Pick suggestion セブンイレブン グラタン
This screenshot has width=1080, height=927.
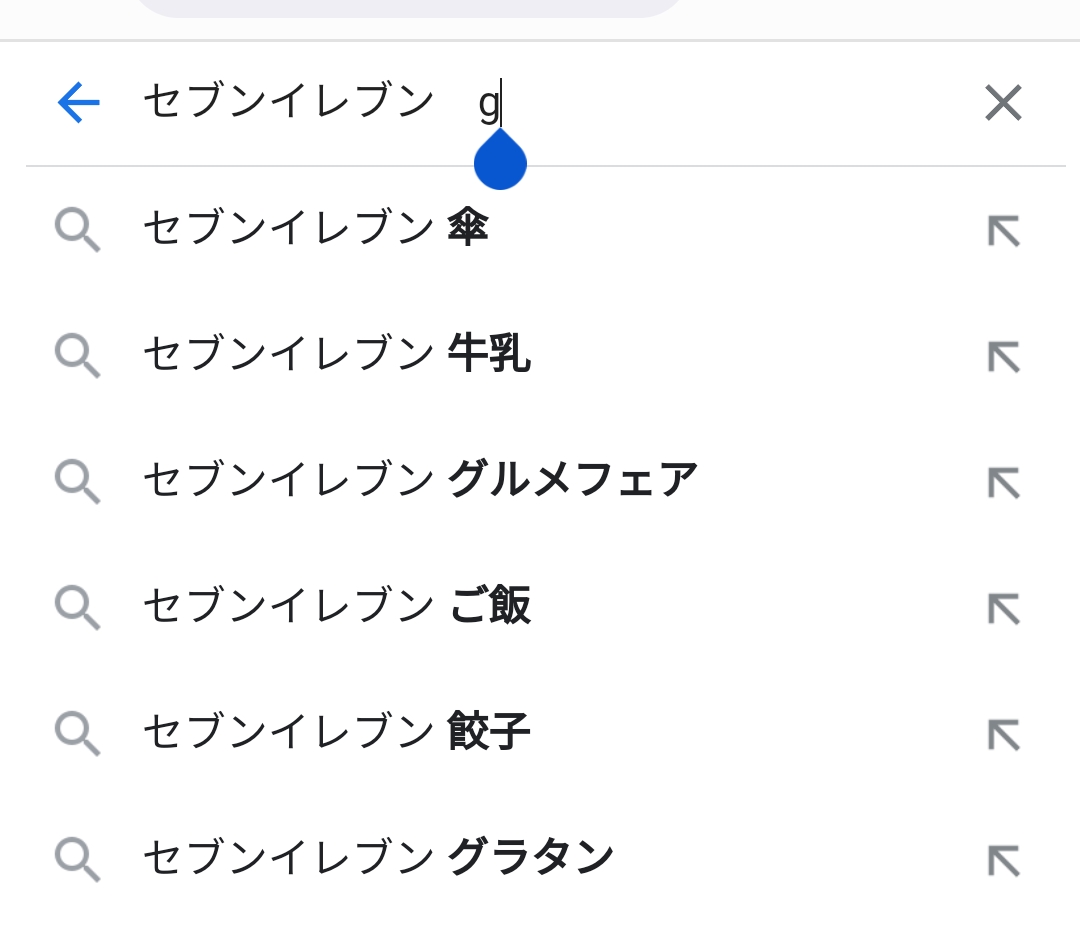tap(378, 859)
